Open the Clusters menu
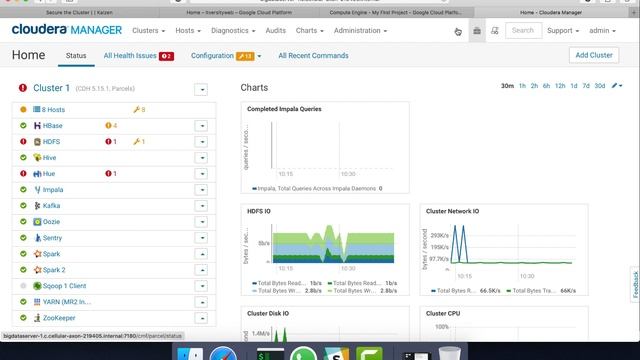The height and width of the screenshot is (360, 640). pyautogui.click(x=149, y=31)
